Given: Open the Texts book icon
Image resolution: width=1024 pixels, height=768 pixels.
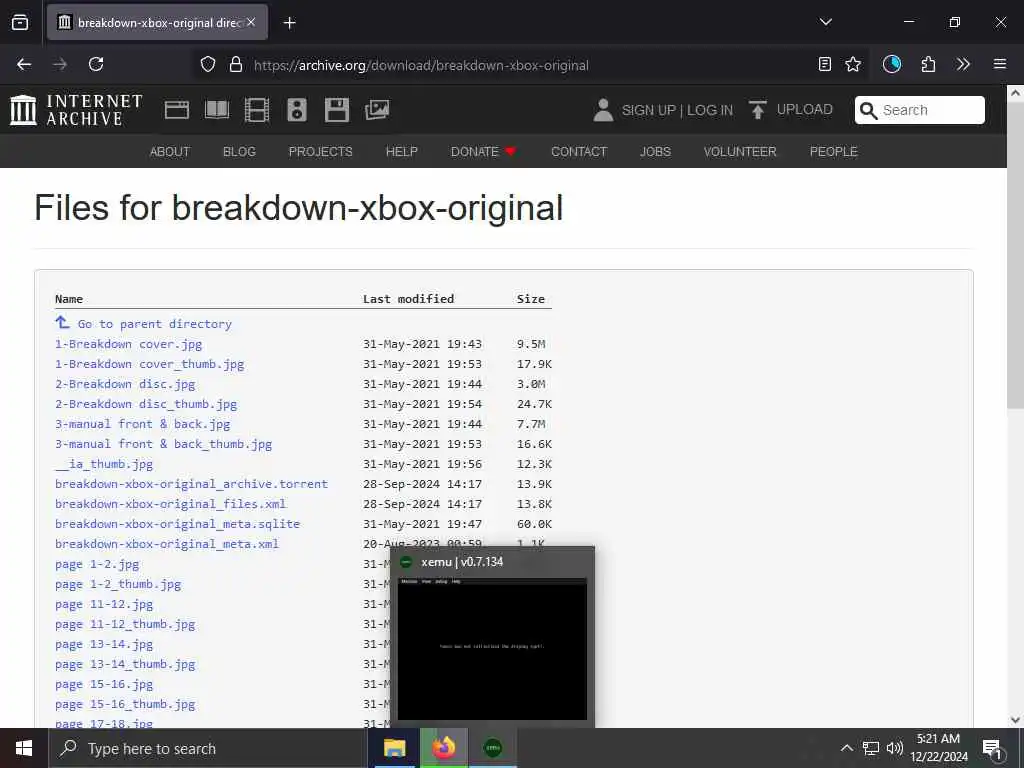Looking at the screenshot, I should 217,110.
